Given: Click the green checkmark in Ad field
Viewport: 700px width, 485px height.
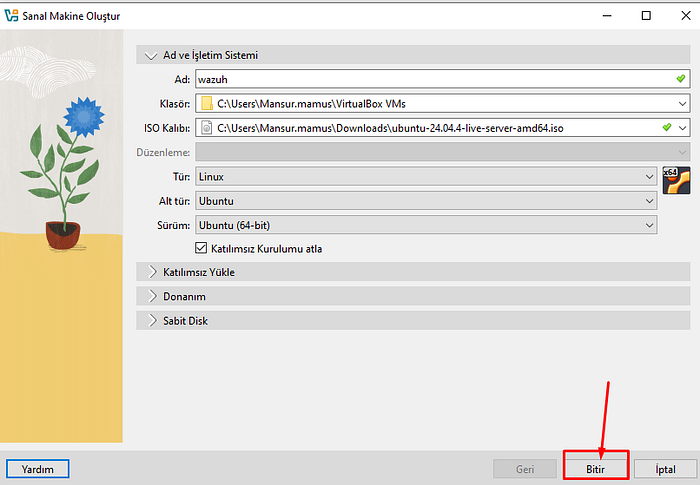Looking at the screenshot, I should [x=680, y=79].
